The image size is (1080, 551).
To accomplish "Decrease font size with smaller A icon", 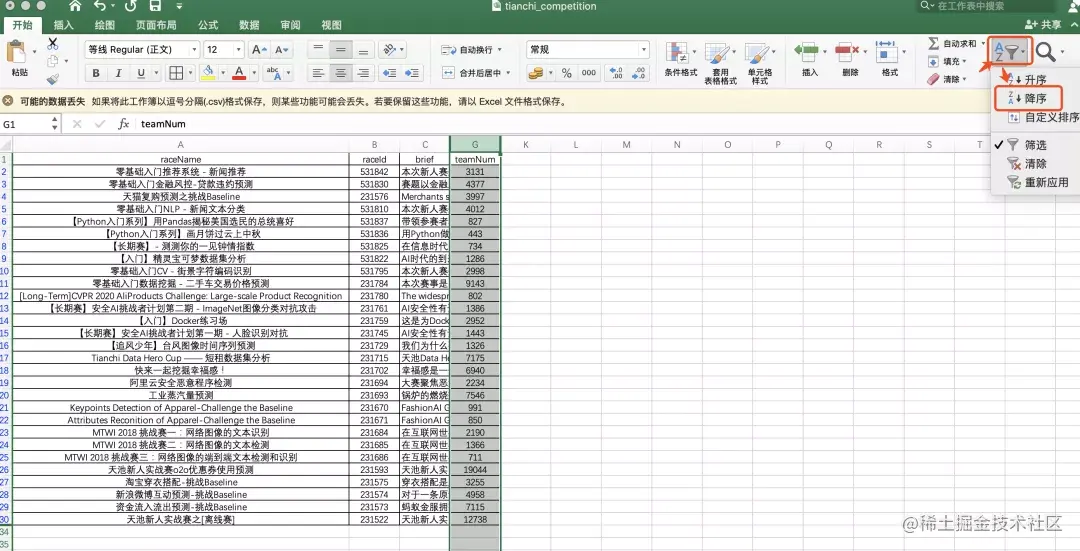I will coord(280,50).
